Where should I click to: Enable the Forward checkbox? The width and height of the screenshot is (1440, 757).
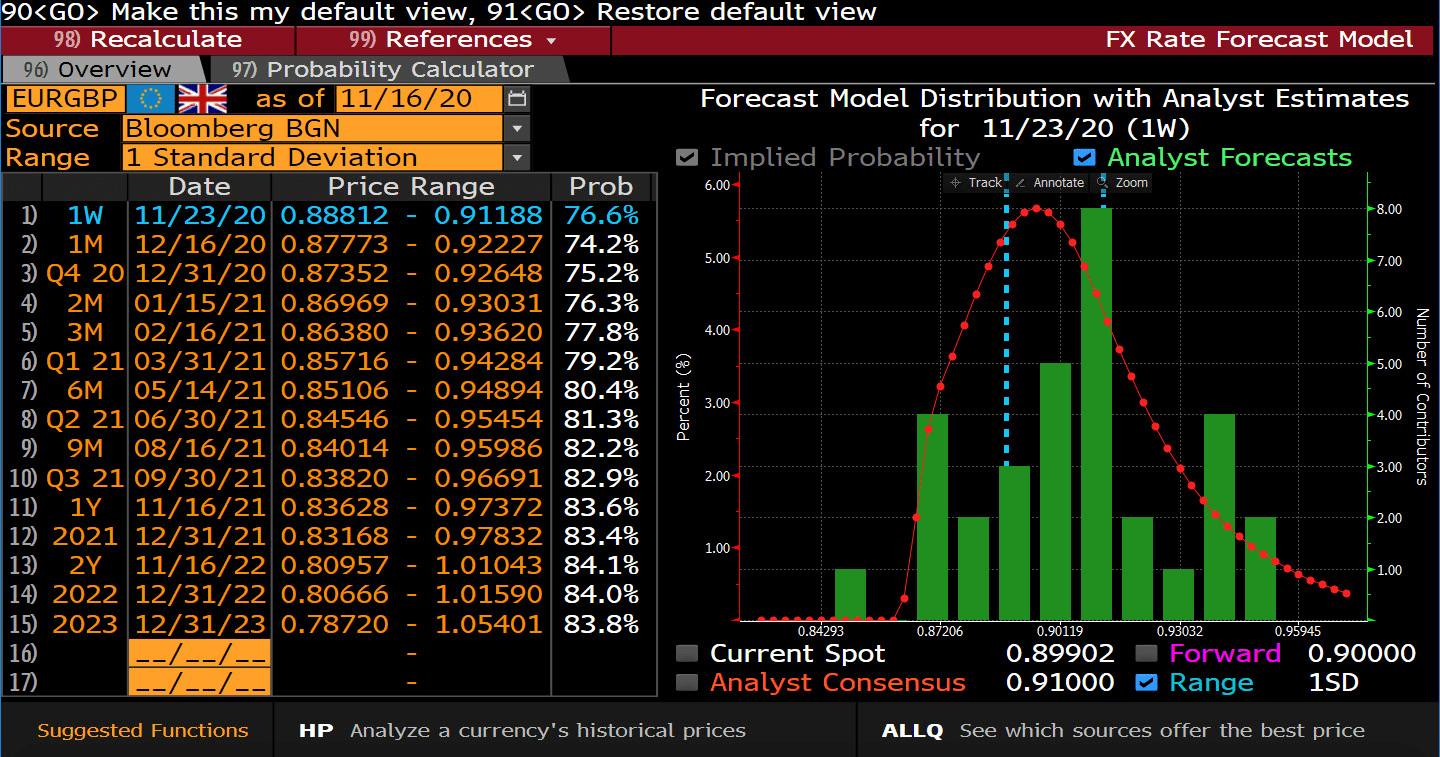coord(1147,654)
